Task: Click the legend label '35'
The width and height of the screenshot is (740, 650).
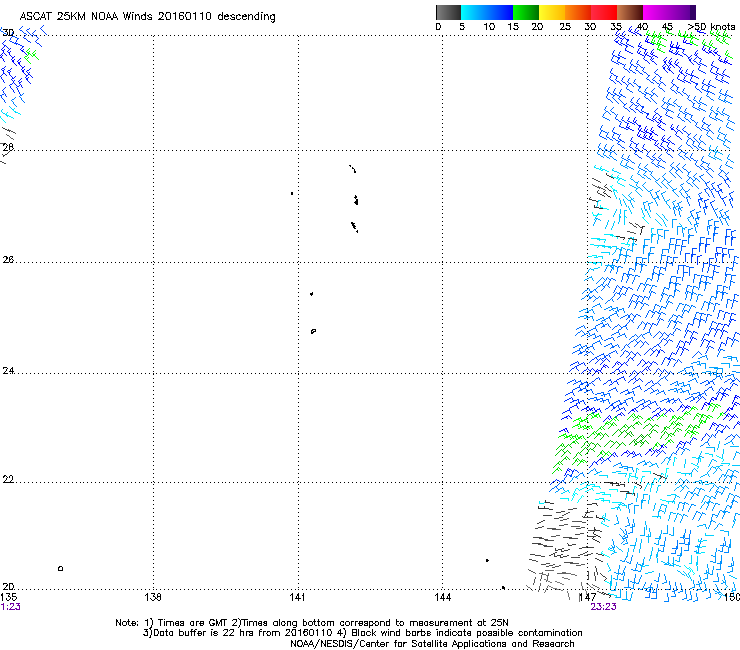Action: 616,27
